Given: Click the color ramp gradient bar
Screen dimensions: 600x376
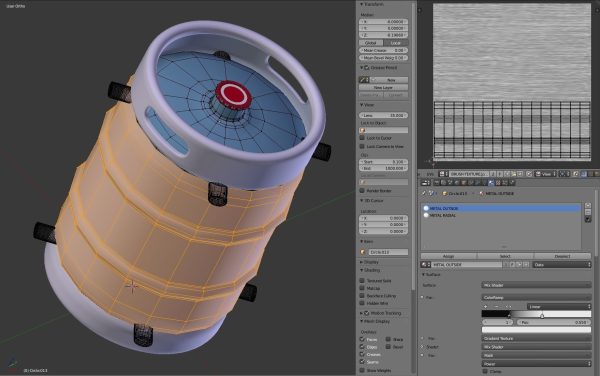Looking at the screenshot, I should (536, 314).
